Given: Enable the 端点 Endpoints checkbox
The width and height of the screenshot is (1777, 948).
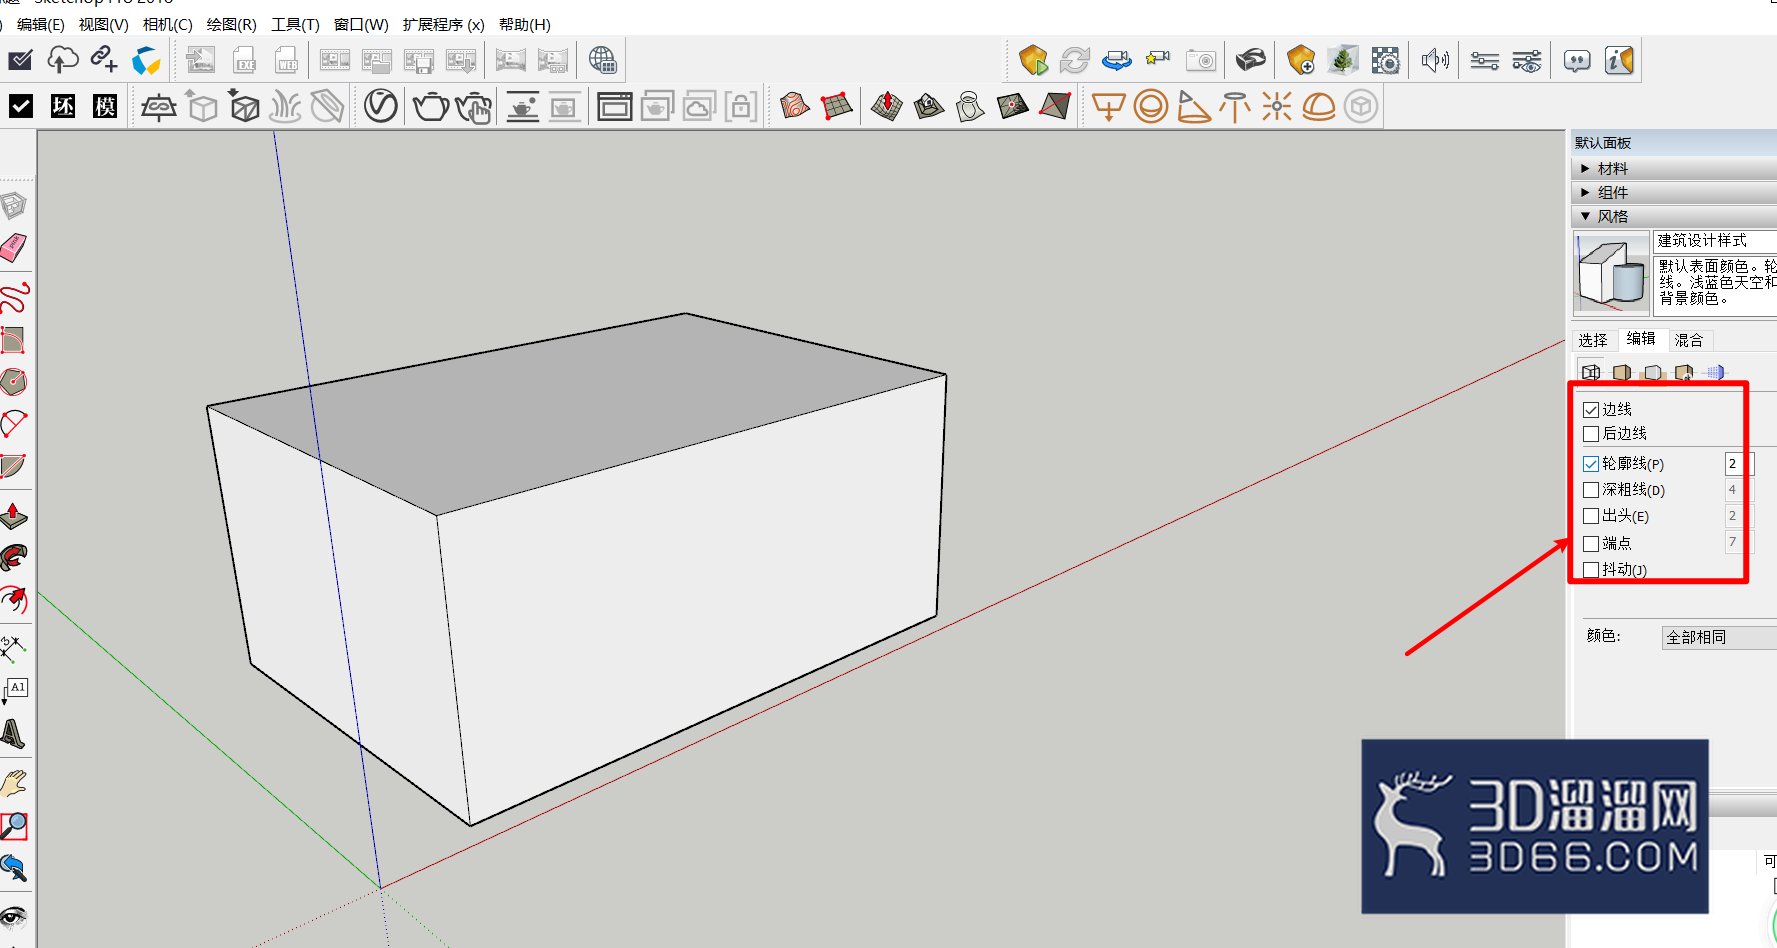Looking at the screenshot, I should [1591, 544].
